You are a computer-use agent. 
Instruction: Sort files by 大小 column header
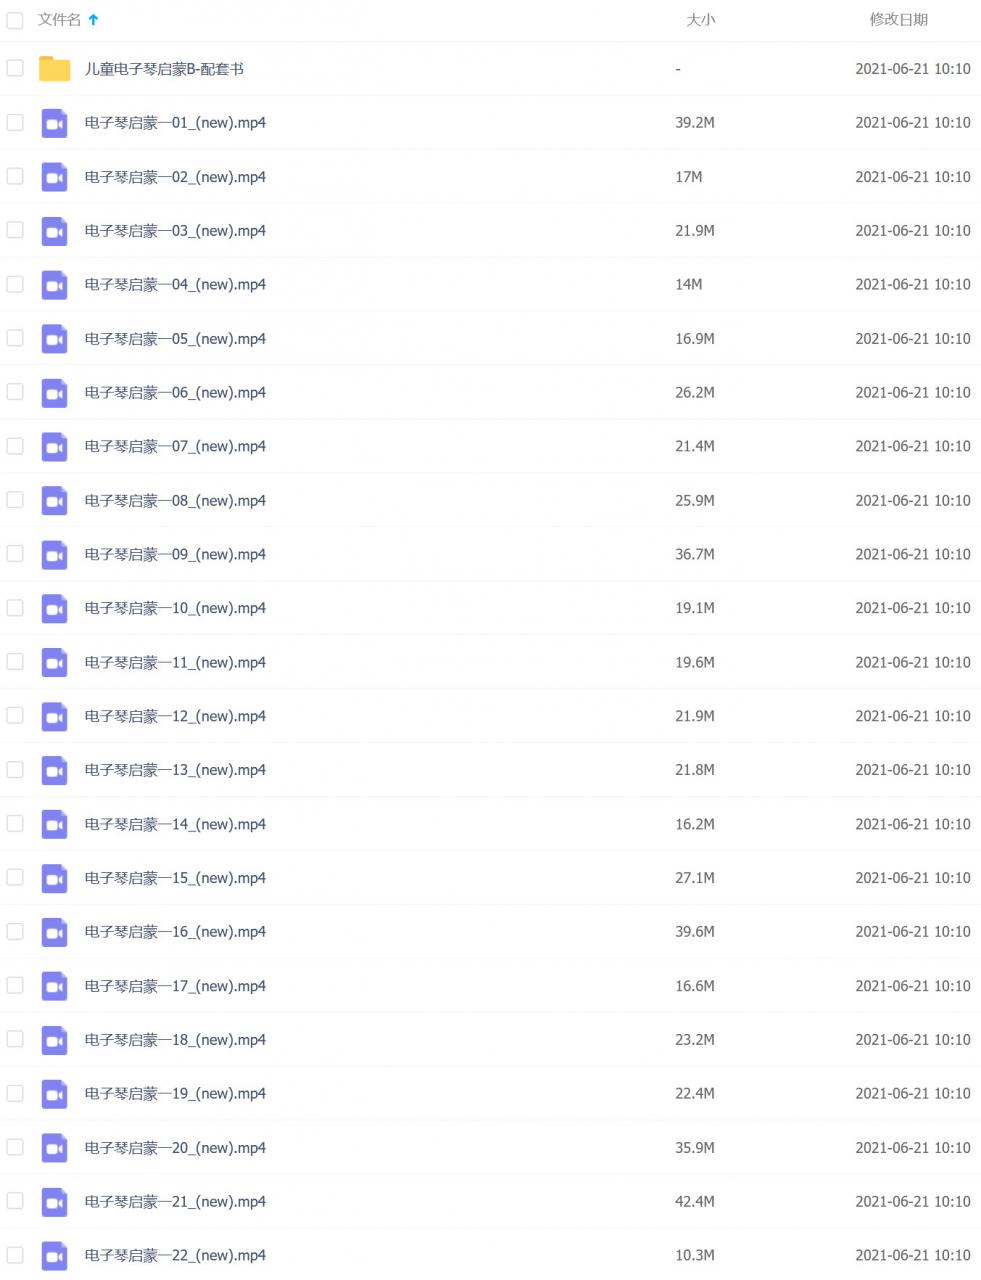(x=700, y=20)
